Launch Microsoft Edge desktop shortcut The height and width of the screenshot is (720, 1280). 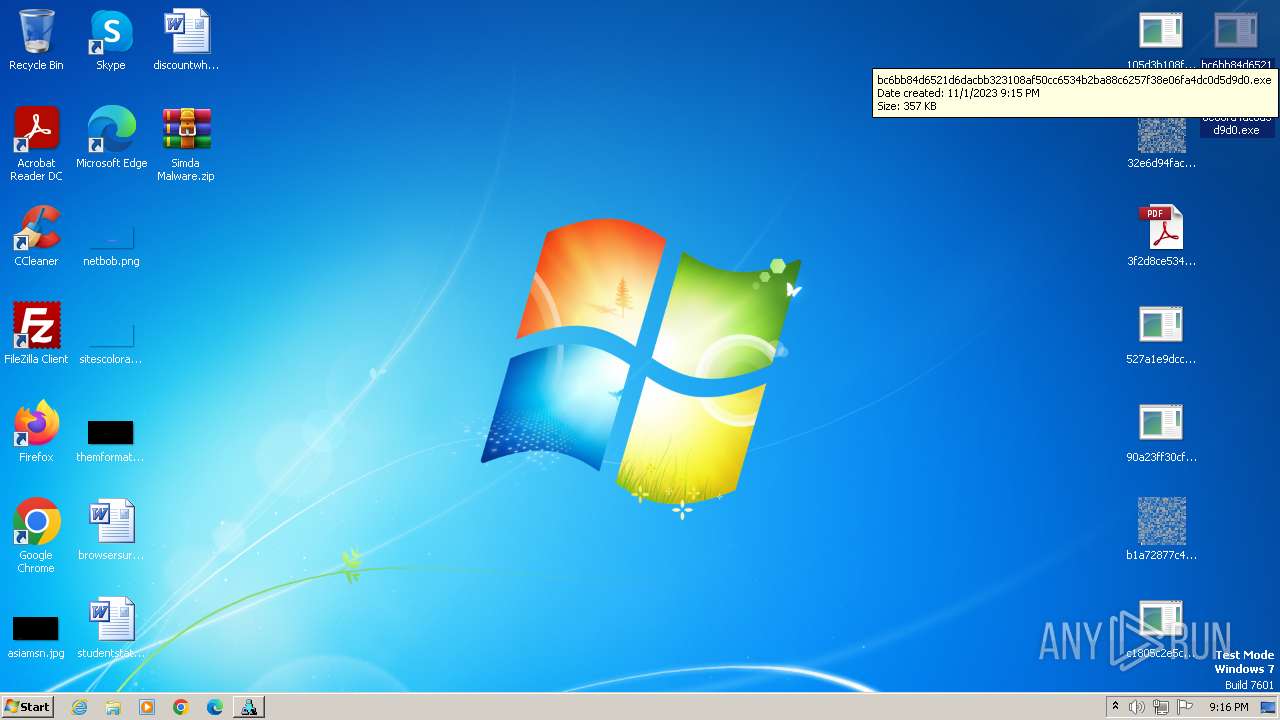pos(111,138)
